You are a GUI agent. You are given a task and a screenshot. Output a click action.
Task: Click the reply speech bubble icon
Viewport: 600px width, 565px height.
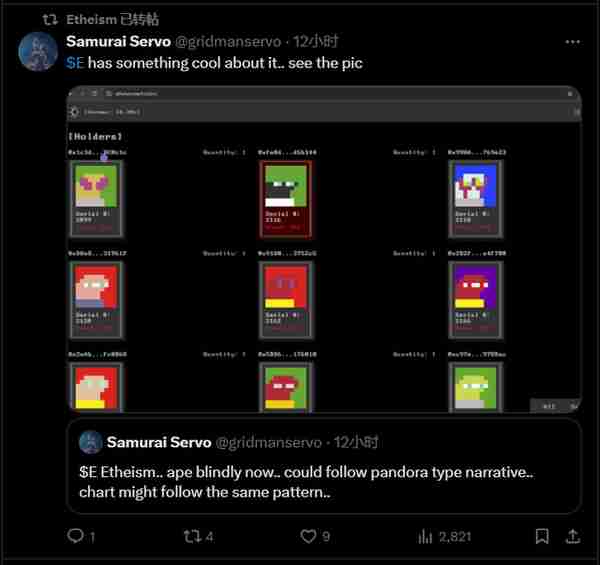[75, 536]
